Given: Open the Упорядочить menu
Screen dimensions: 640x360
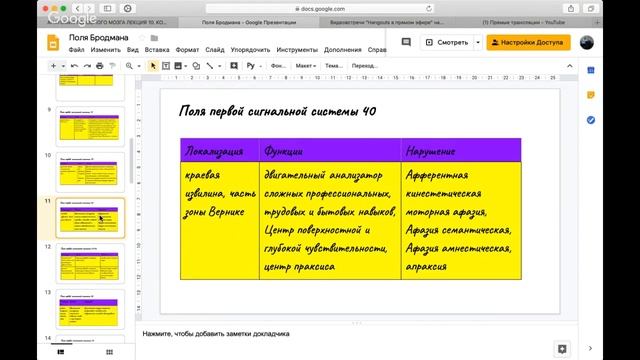Looking at the screenshot, I should tap(250, 50).
